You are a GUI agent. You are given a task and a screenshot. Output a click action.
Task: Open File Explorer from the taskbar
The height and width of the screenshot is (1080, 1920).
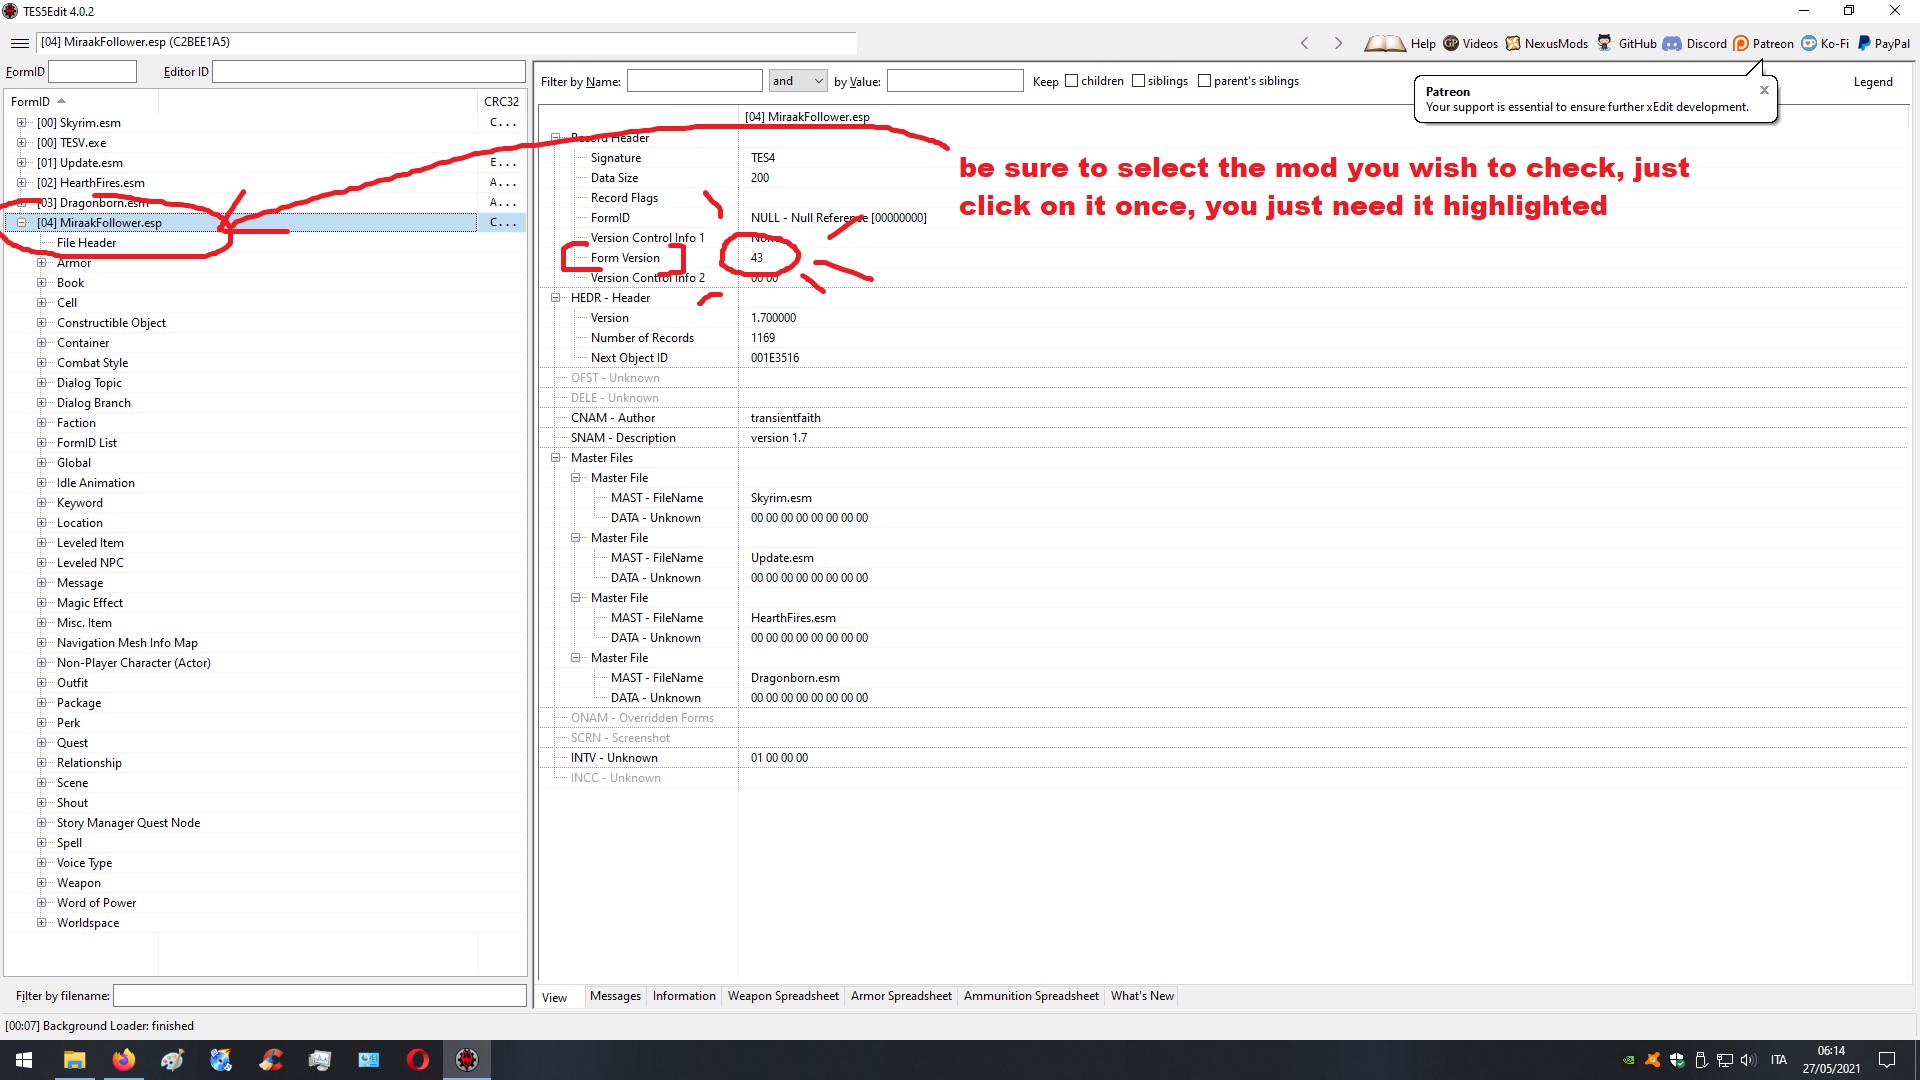pyautogui.click(x=74, y=1060)
